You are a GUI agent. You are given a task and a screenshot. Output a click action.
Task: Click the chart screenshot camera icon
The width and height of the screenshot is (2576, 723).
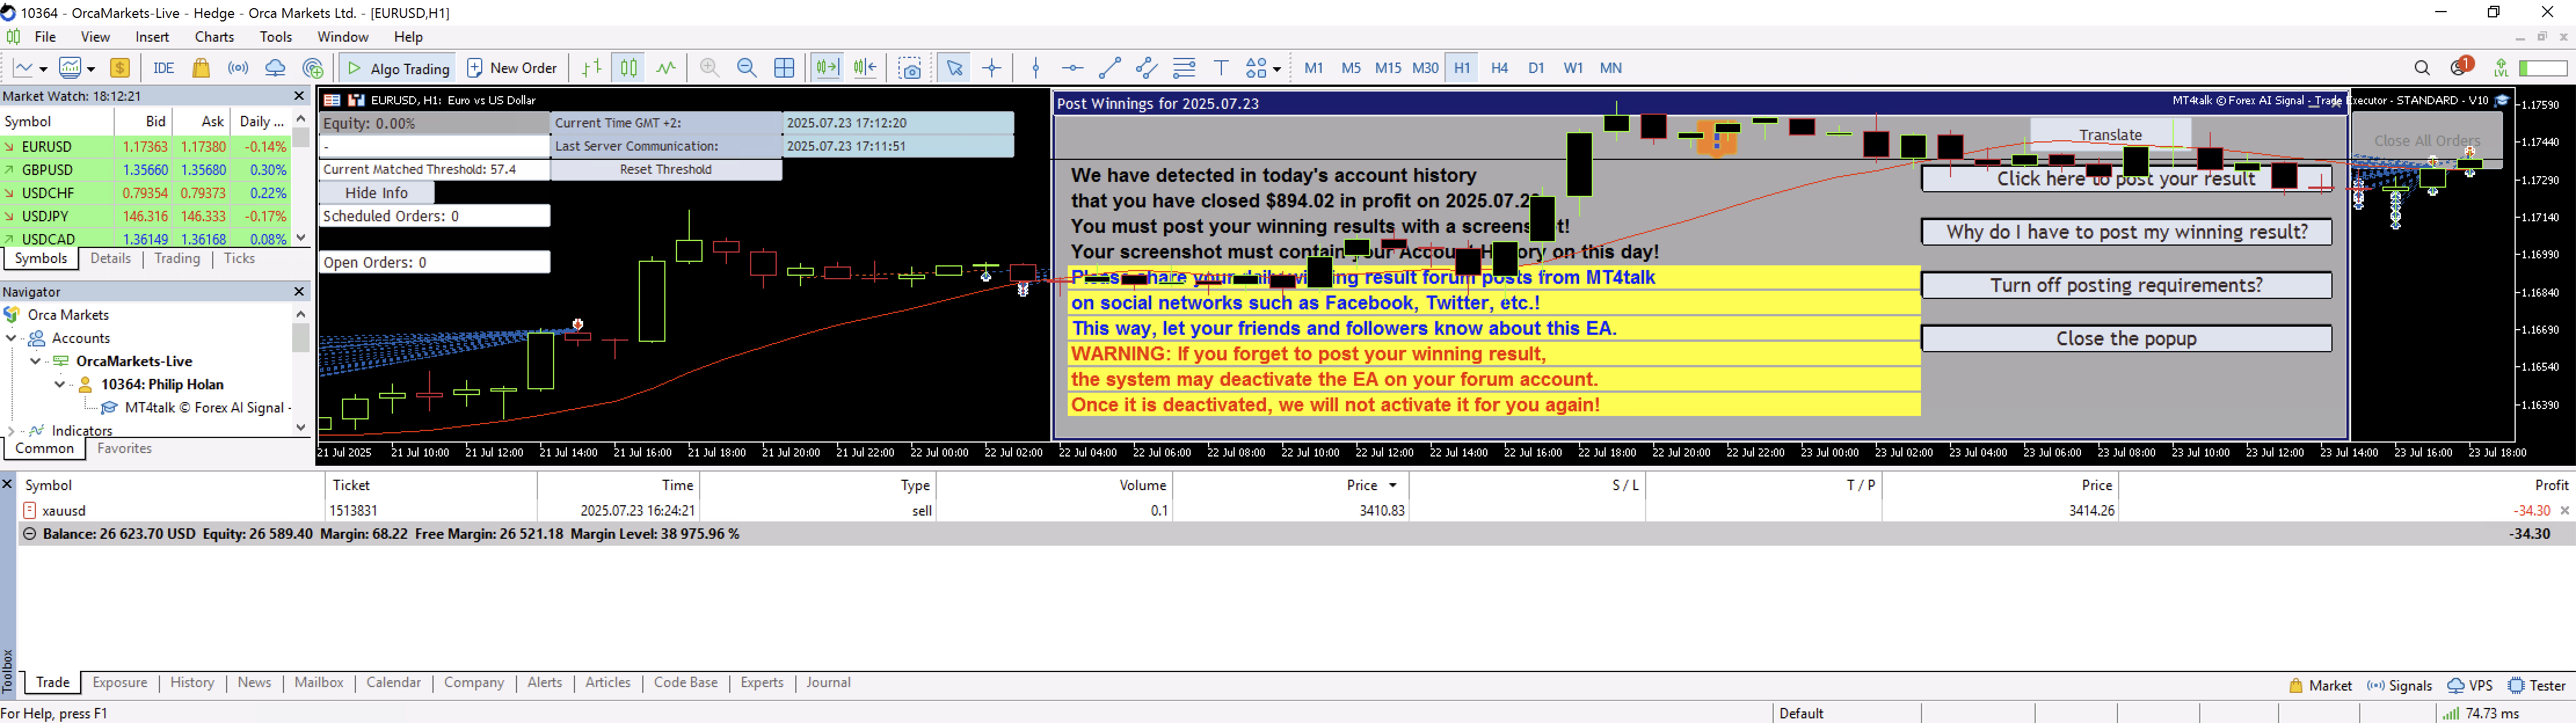pos(909,68)
